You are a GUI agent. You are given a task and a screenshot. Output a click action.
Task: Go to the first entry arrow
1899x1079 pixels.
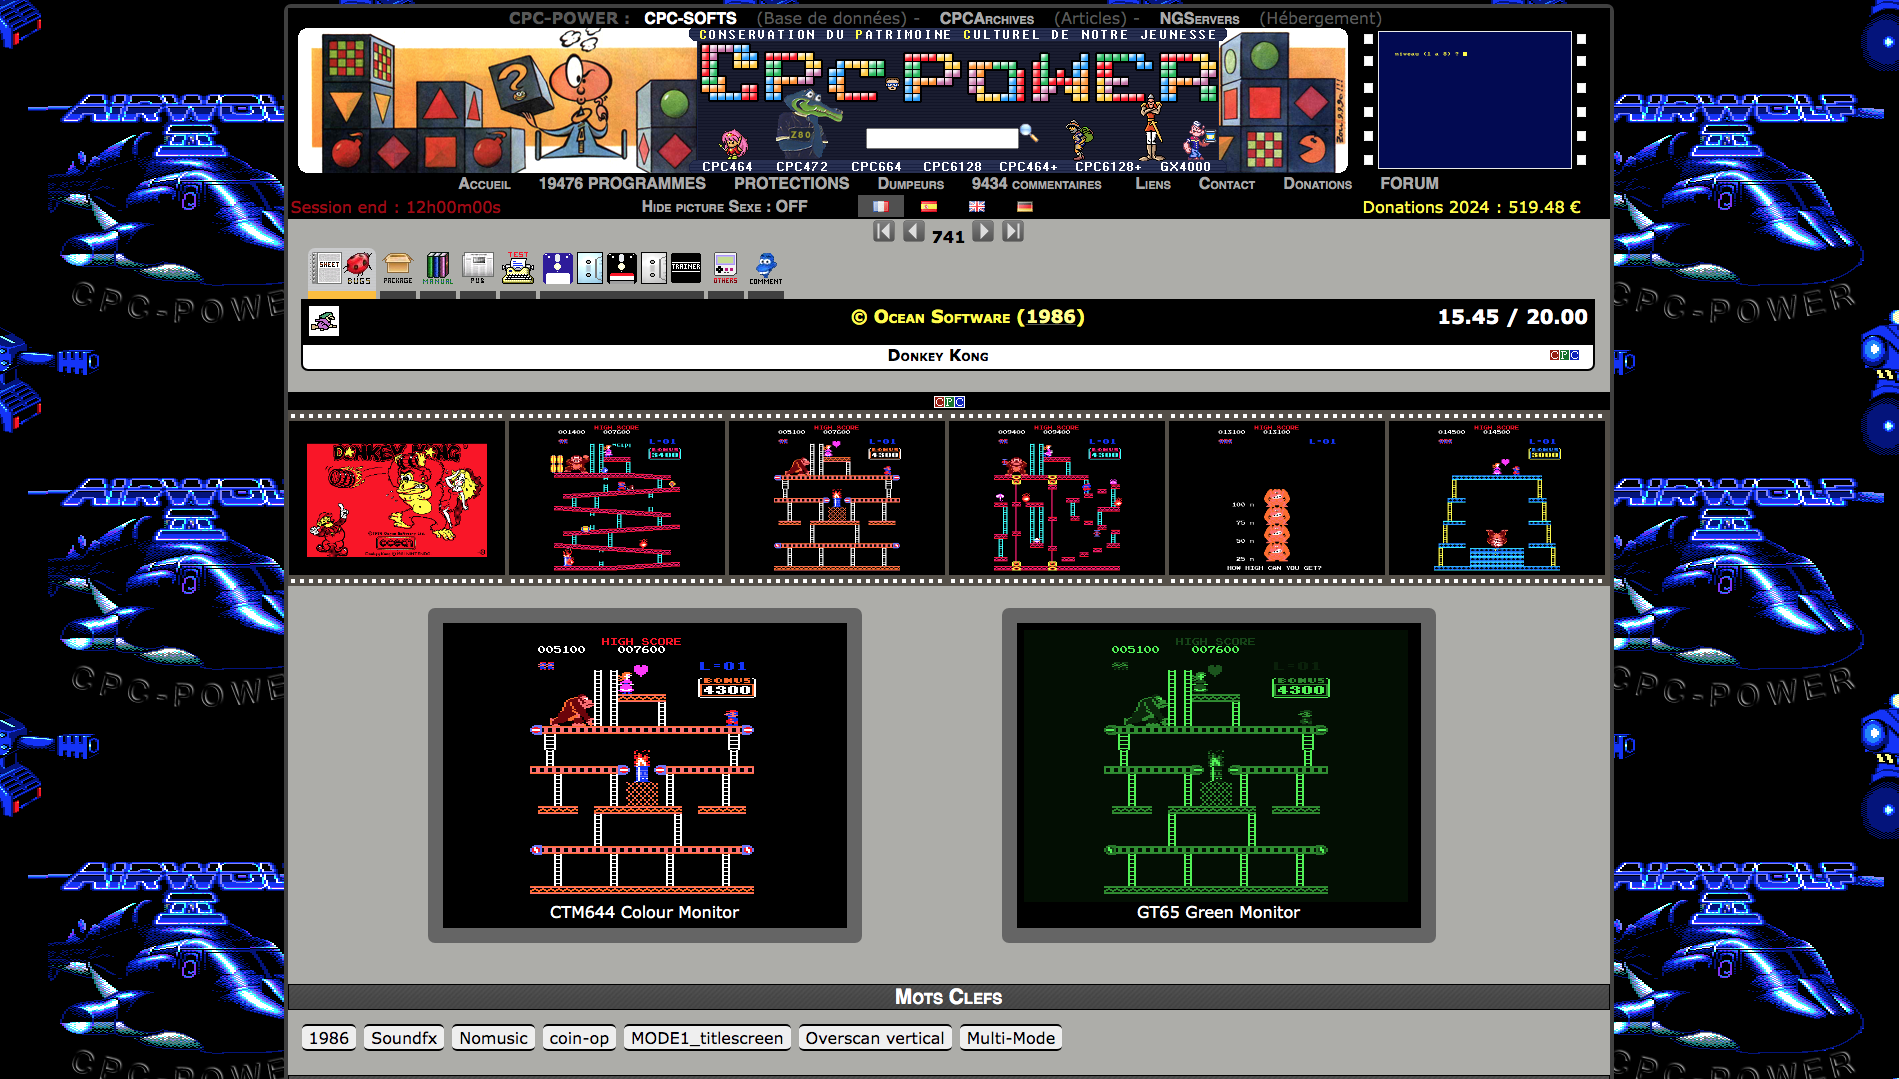884,232
